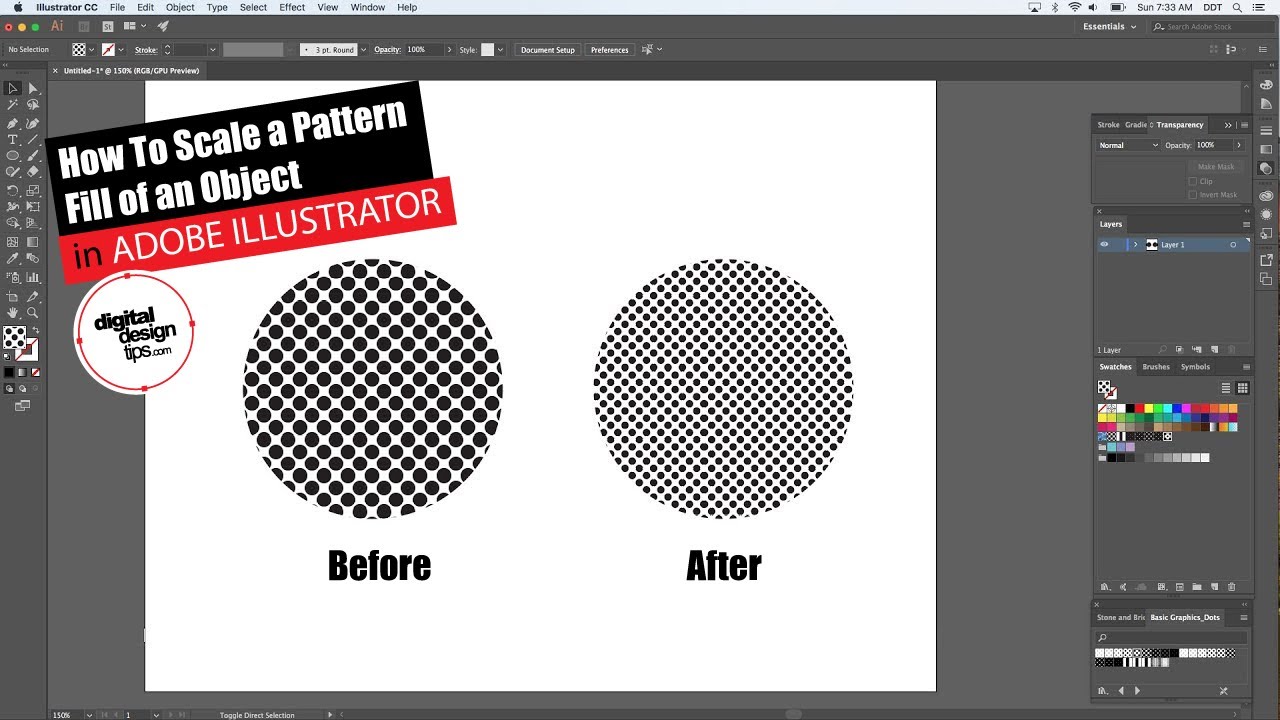Click the Delete Swatch trash icon
The width and height of the screenshot is (1280, 720).
[x=1231, y=587]
